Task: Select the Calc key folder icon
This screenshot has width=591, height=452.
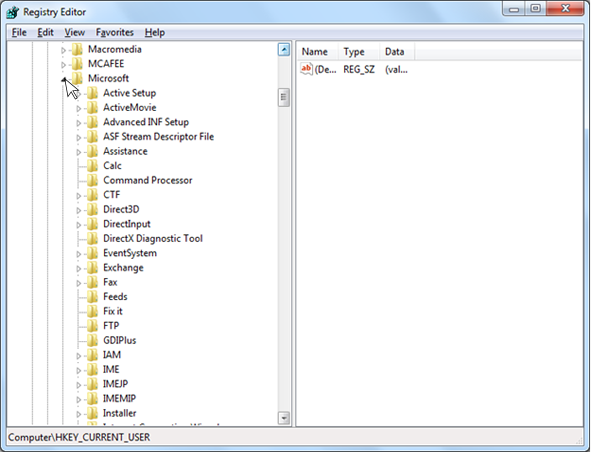Action: click(92, 165)
